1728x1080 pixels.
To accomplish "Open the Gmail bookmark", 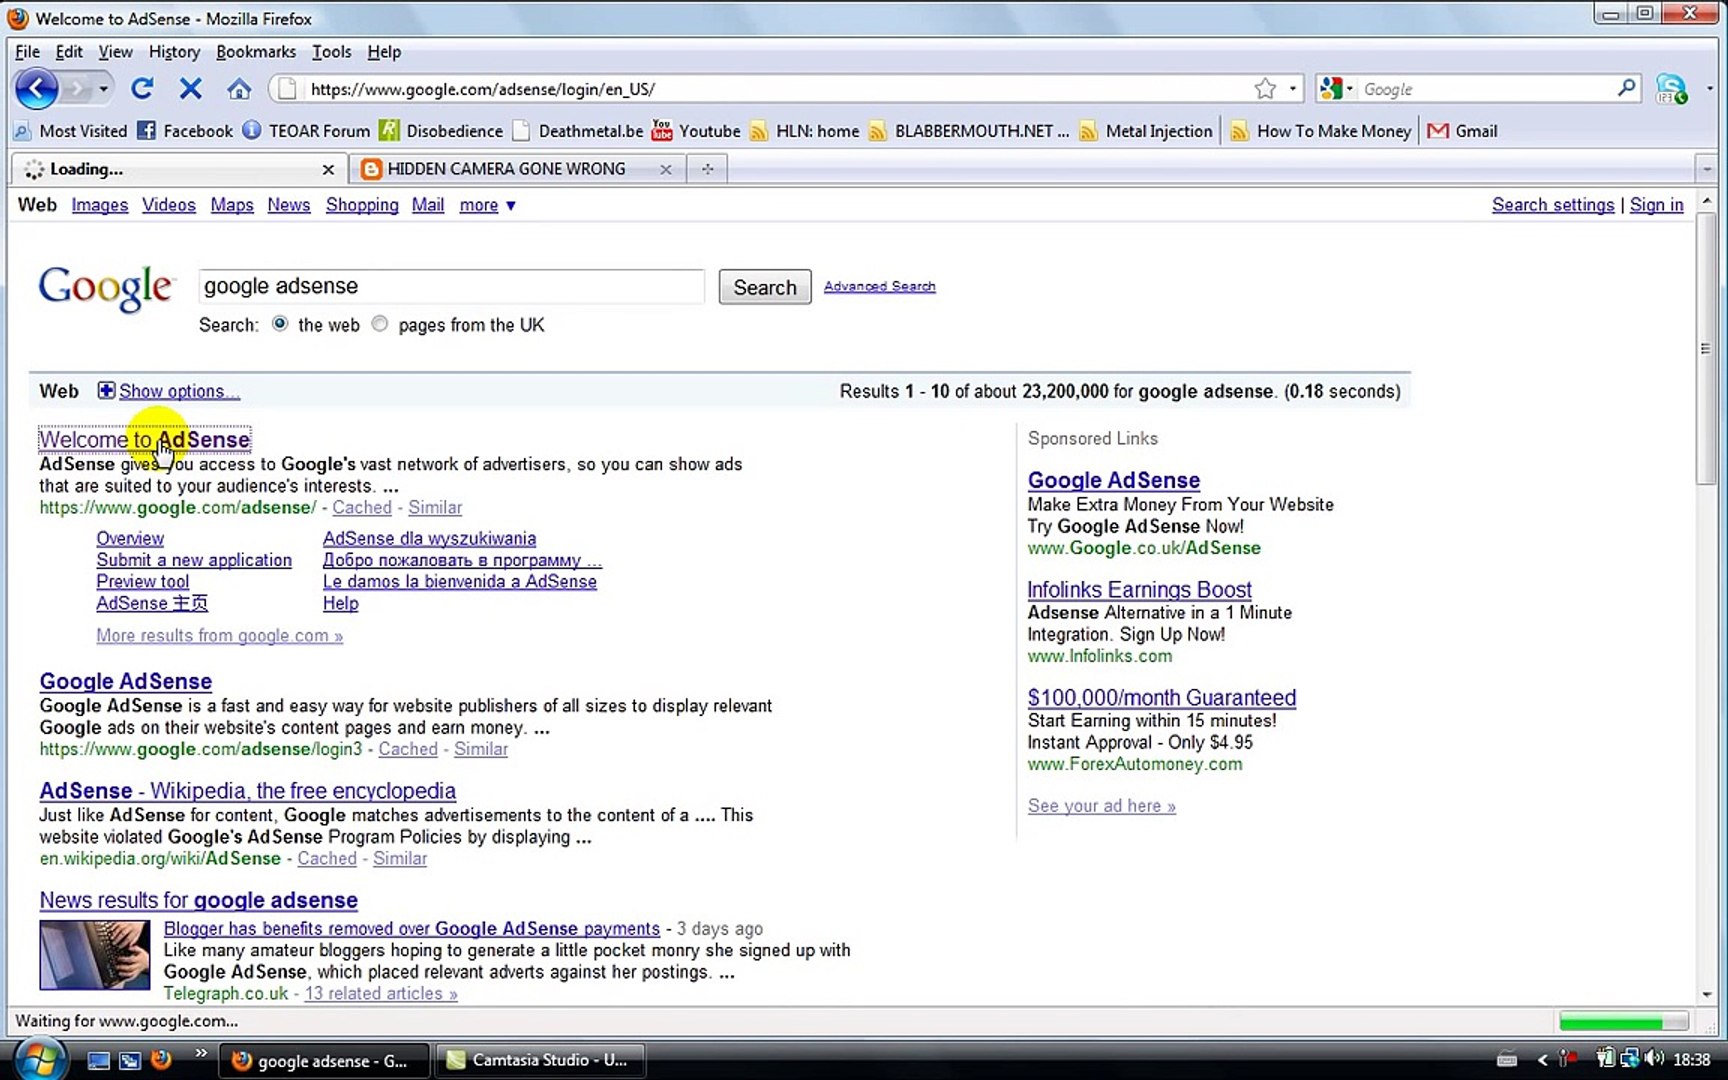I will click(1462, 131).
